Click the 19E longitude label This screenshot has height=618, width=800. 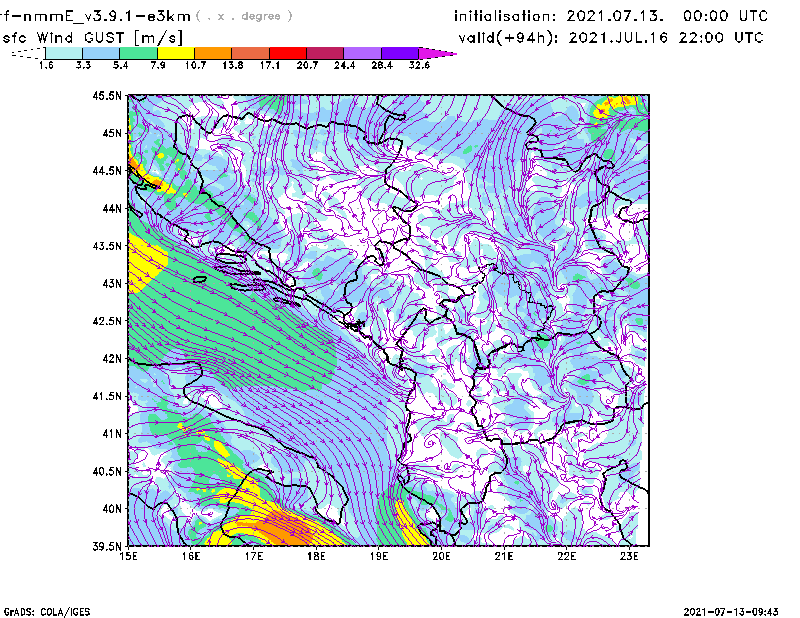tap(379, 556)
